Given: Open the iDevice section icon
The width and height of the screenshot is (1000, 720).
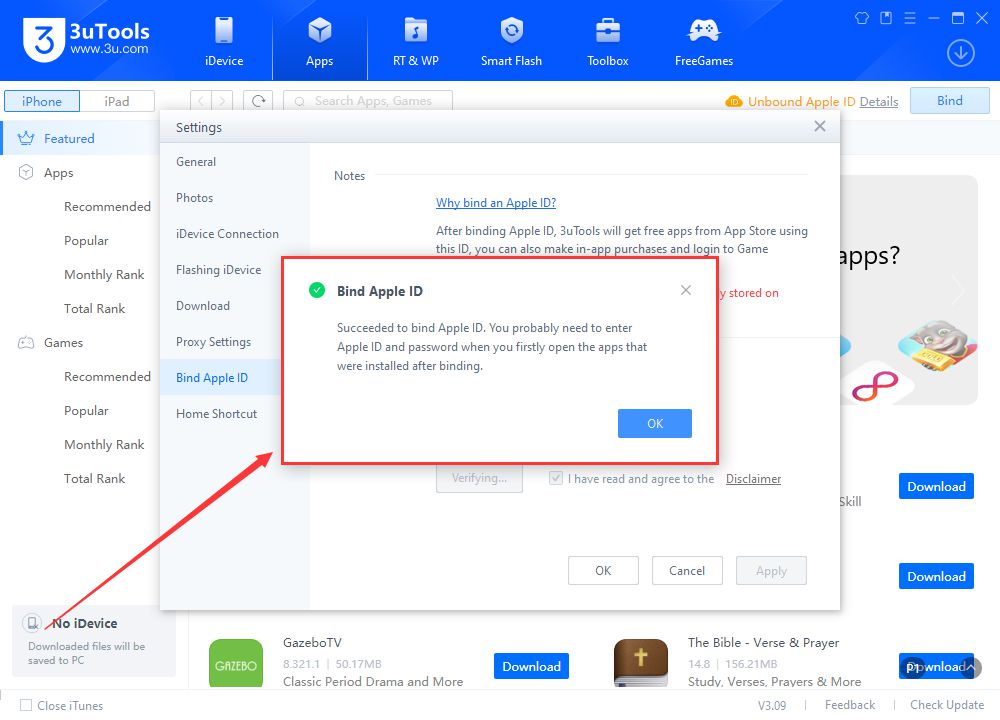Looking at the screenshot, I should coord(224,30).
